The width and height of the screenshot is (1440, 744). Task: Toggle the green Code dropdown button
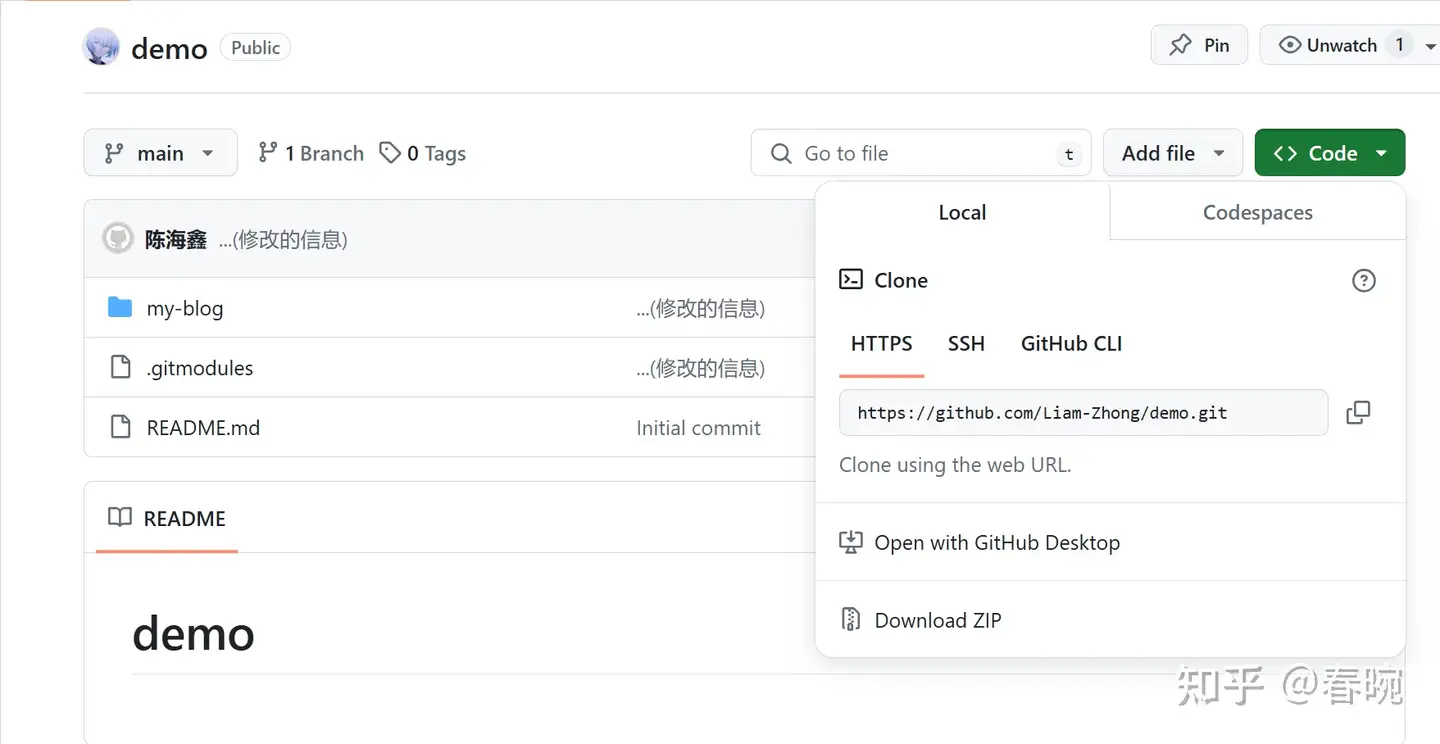tap(1329, 153)
